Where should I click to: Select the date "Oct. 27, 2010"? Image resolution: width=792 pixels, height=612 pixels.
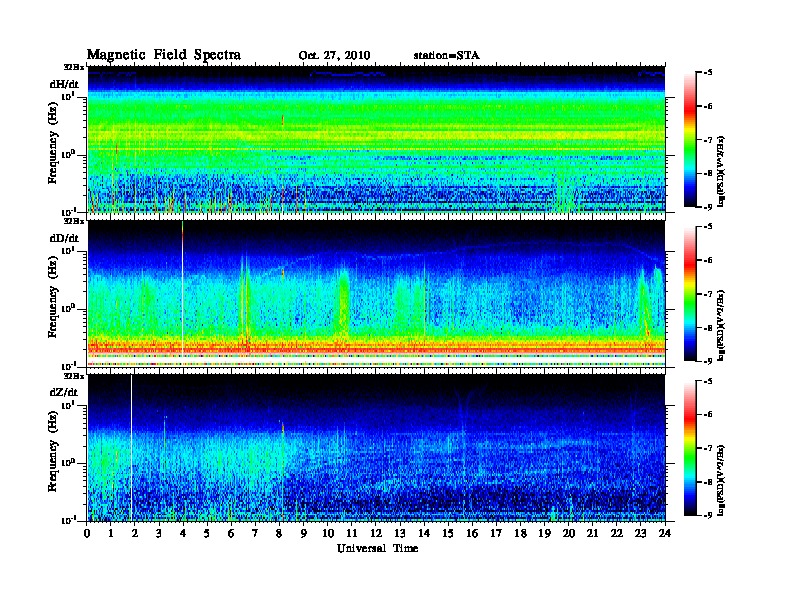[x=334, y=56]
